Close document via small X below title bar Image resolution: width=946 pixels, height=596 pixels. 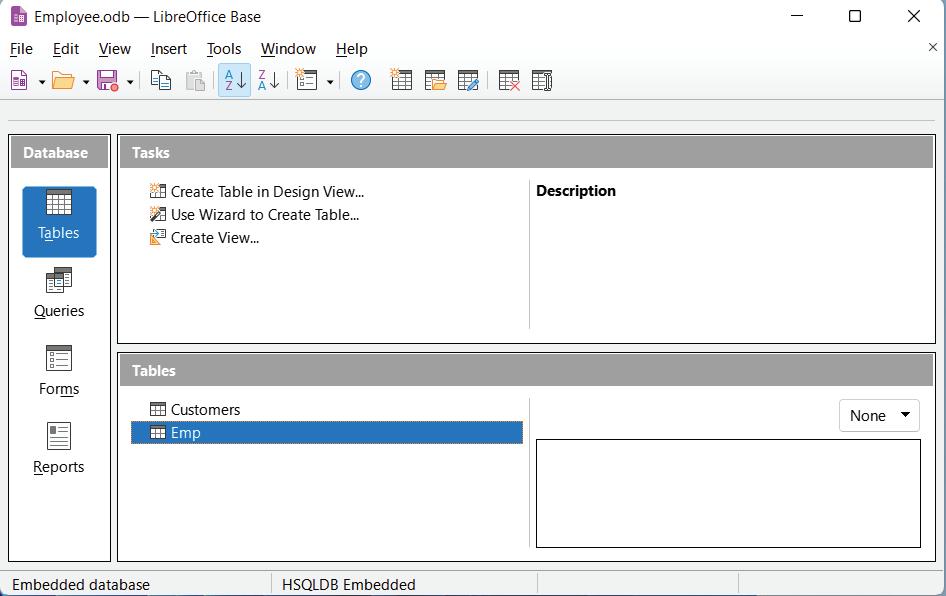[x=933, y=47]
